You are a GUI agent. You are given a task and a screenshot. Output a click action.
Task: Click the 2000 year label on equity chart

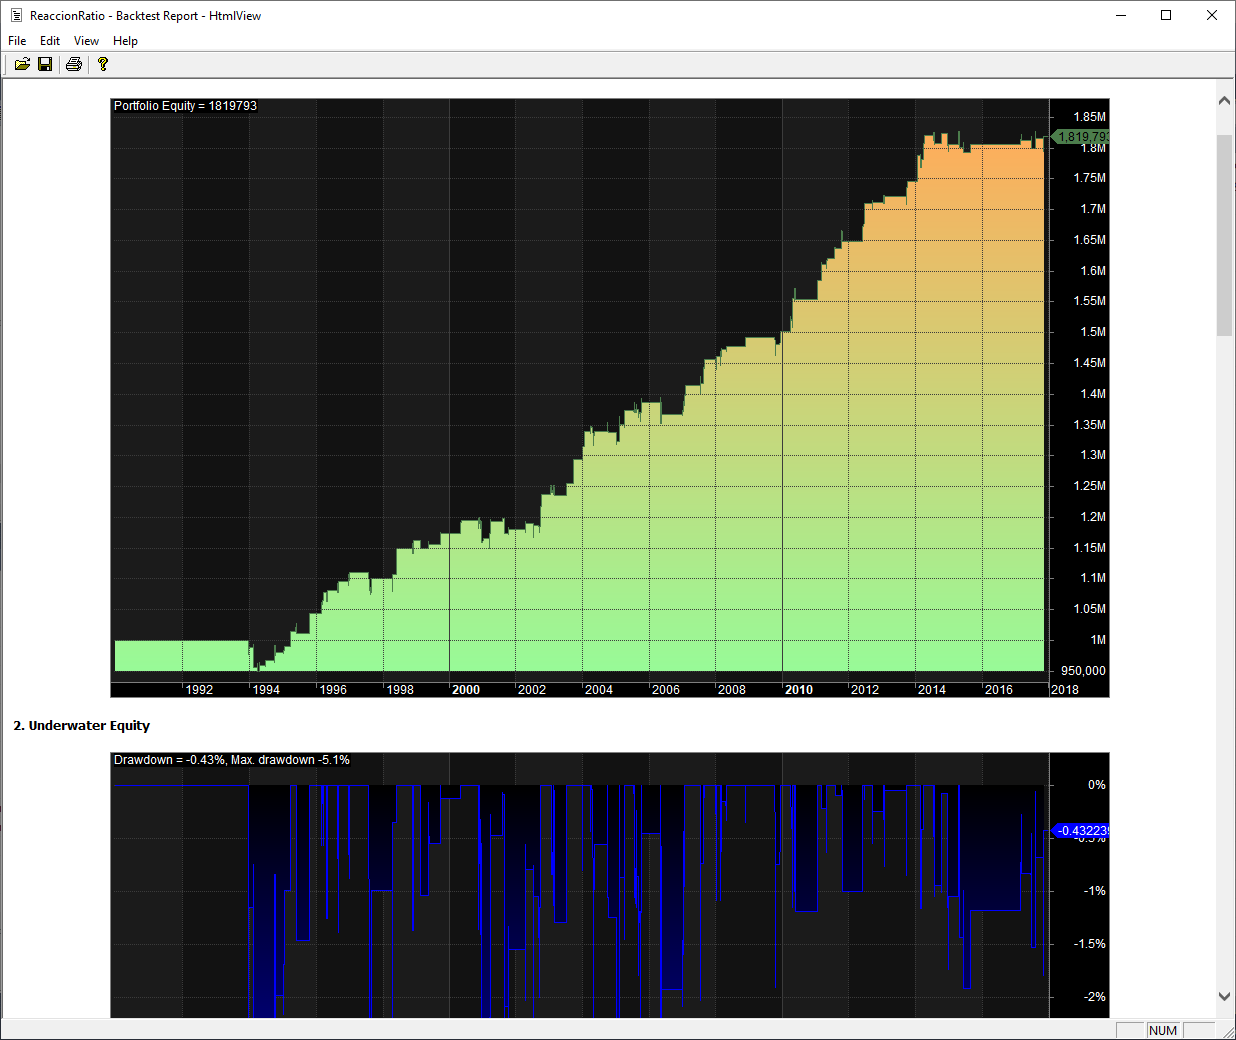(x=466, y=690)
